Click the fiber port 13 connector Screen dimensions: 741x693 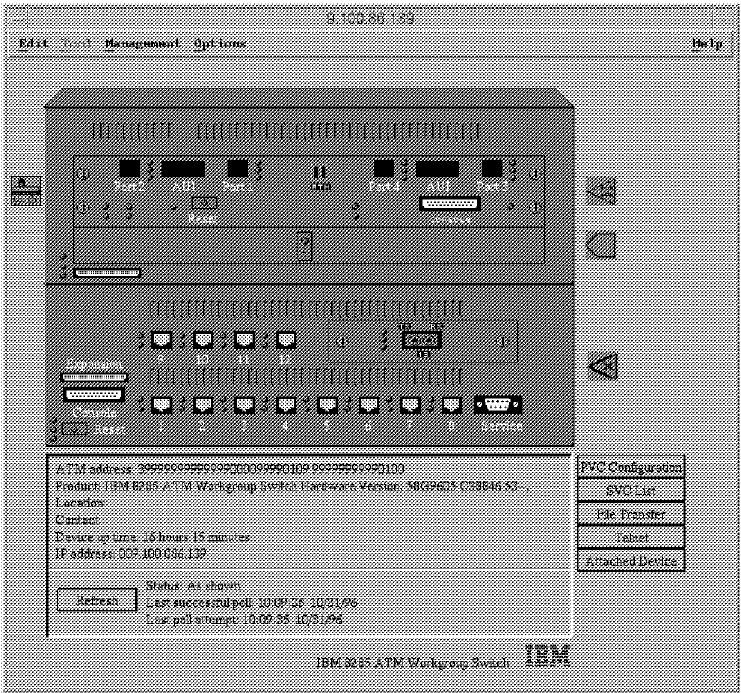click(x=422, y=340)
